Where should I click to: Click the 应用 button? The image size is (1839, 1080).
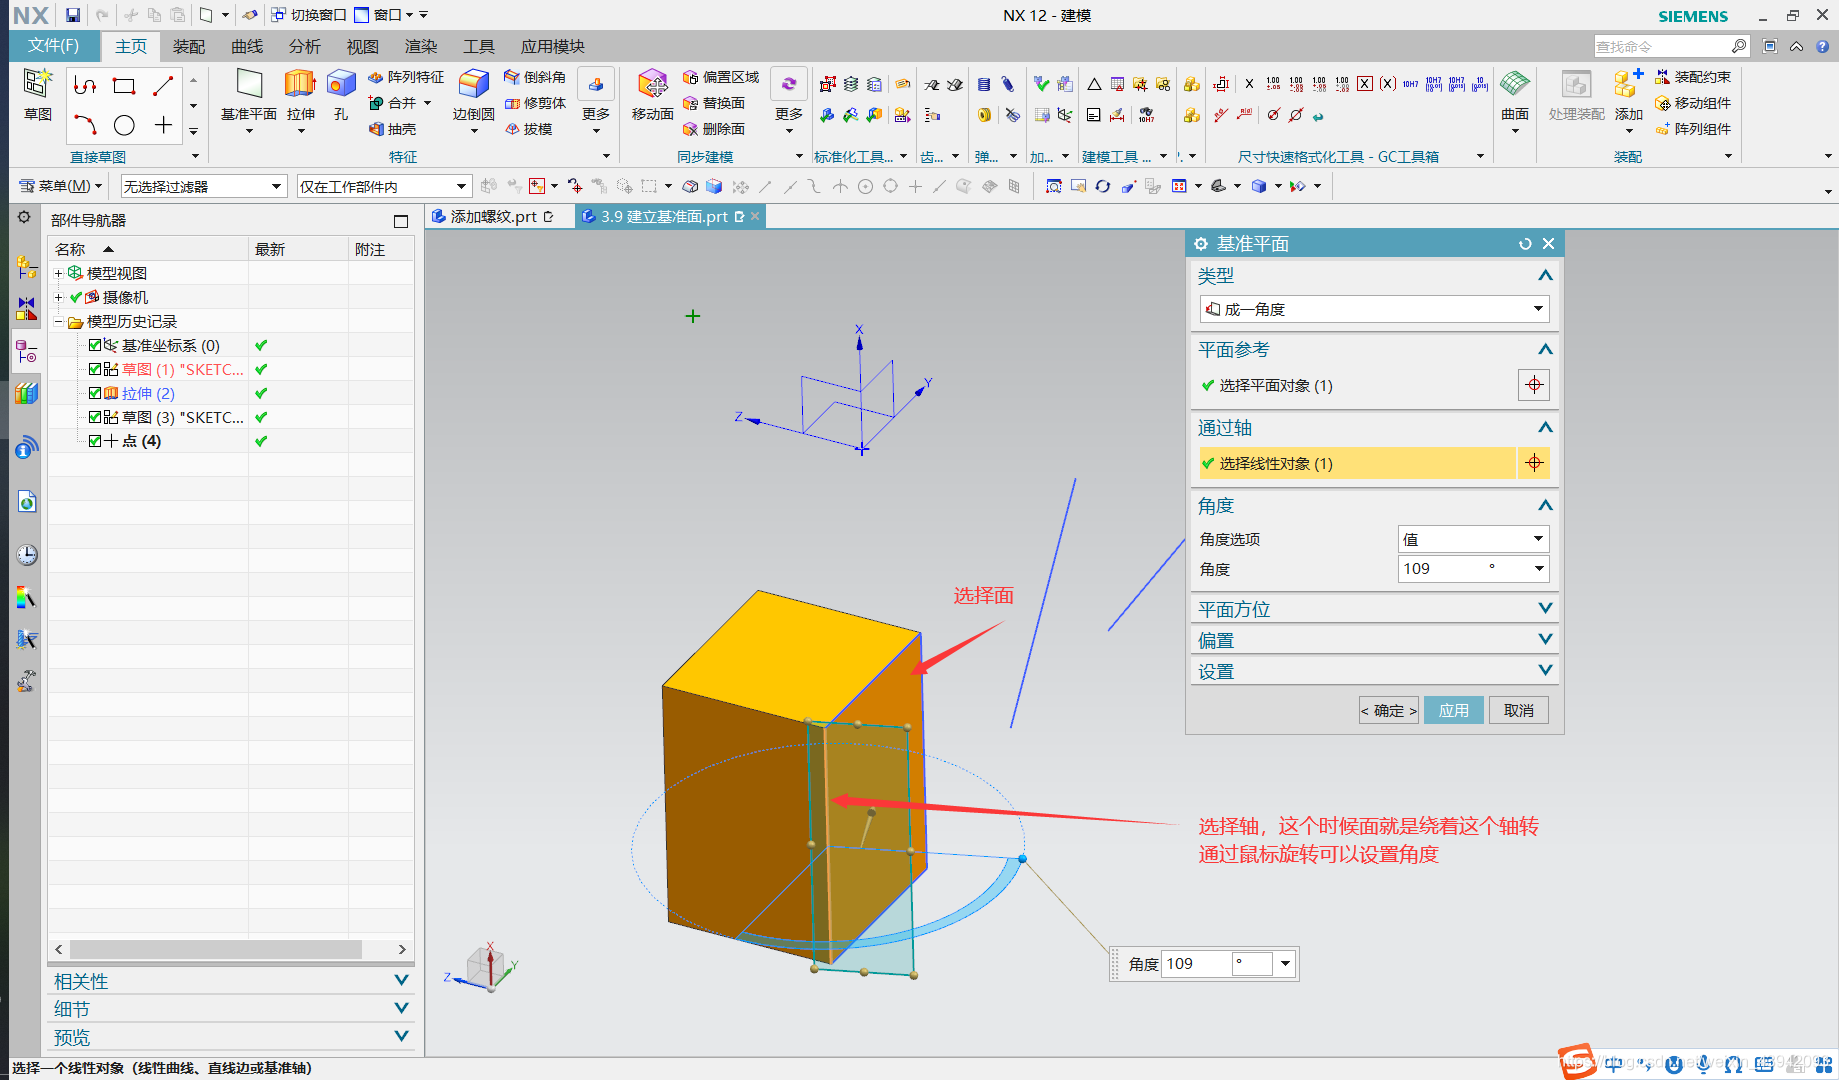point(1454,710)
